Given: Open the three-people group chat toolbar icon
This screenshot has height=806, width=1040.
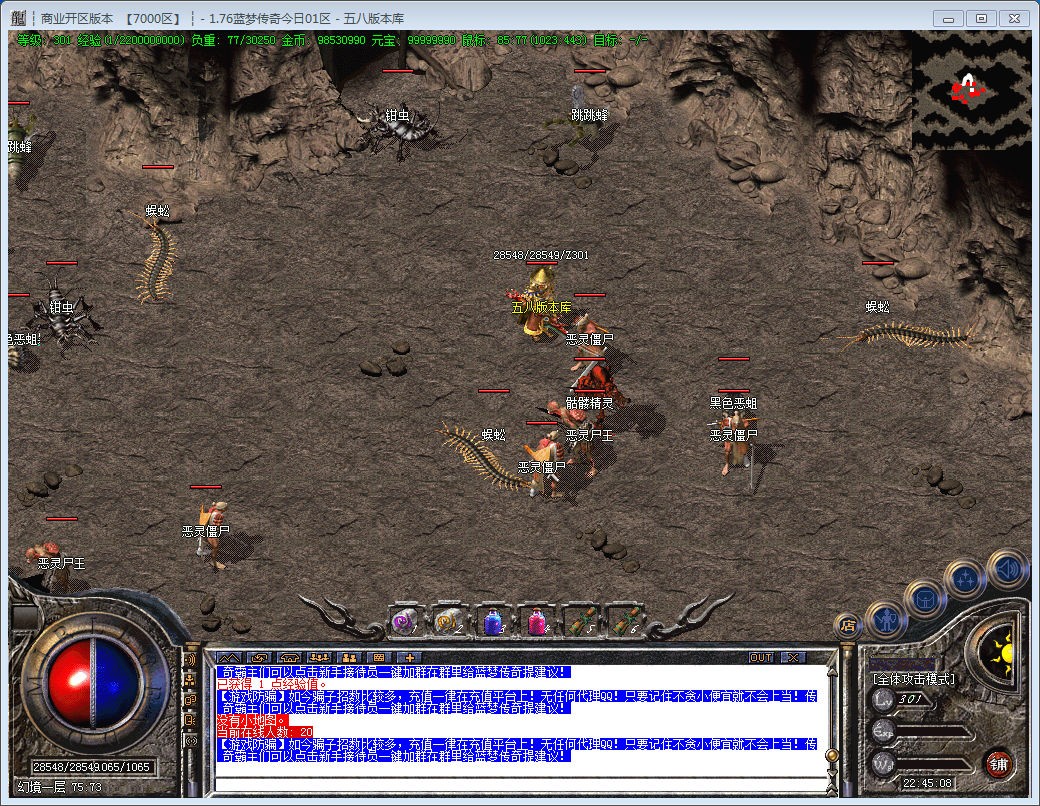Looking at the screenshot, I should (x=320, y=657).
